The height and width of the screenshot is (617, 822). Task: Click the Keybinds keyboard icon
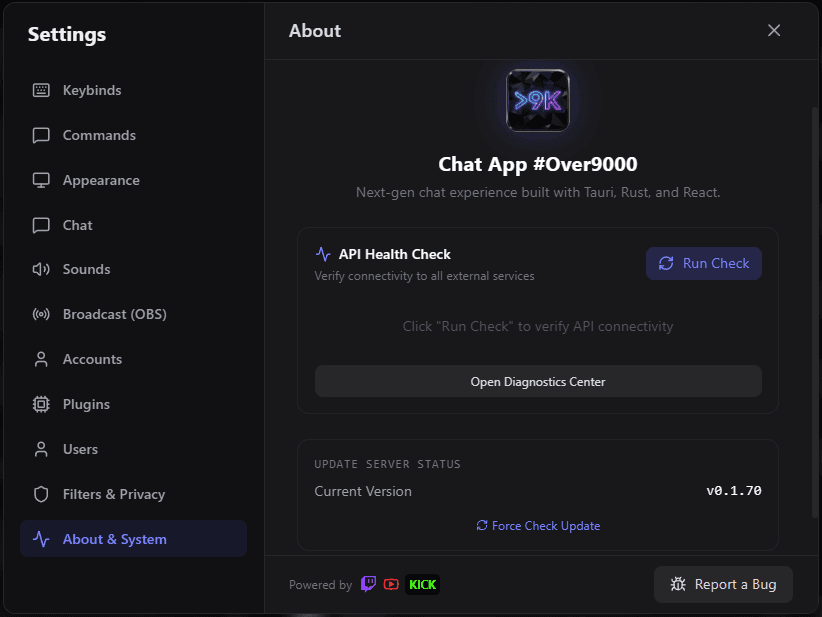coord(41,90)
